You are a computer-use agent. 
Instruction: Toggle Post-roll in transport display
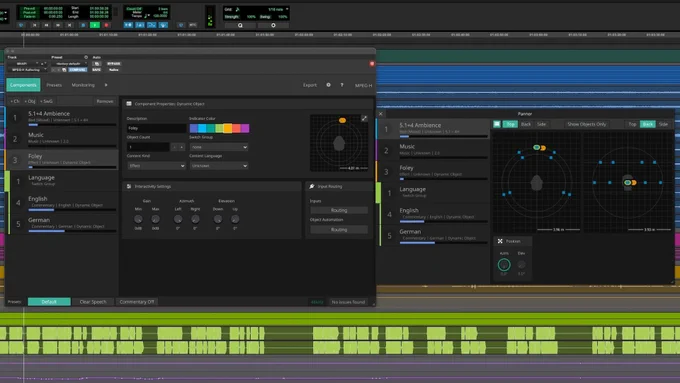coord(29,13)
